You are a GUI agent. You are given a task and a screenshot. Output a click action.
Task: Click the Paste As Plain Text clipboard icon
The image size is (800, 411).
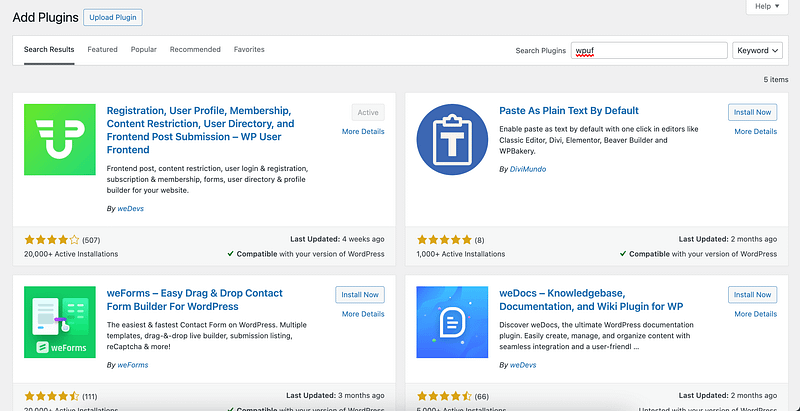pos(451,147)
